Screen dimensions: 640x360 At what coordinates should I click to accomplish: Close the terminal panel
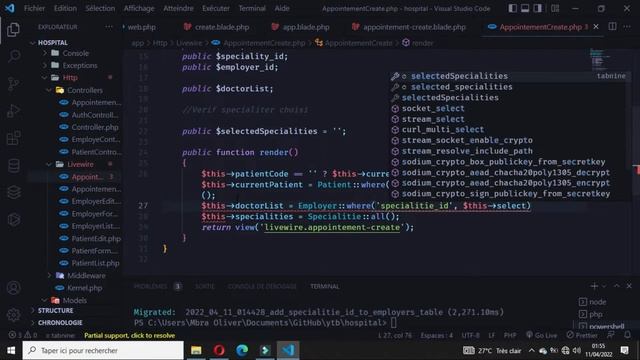(629, 286)
